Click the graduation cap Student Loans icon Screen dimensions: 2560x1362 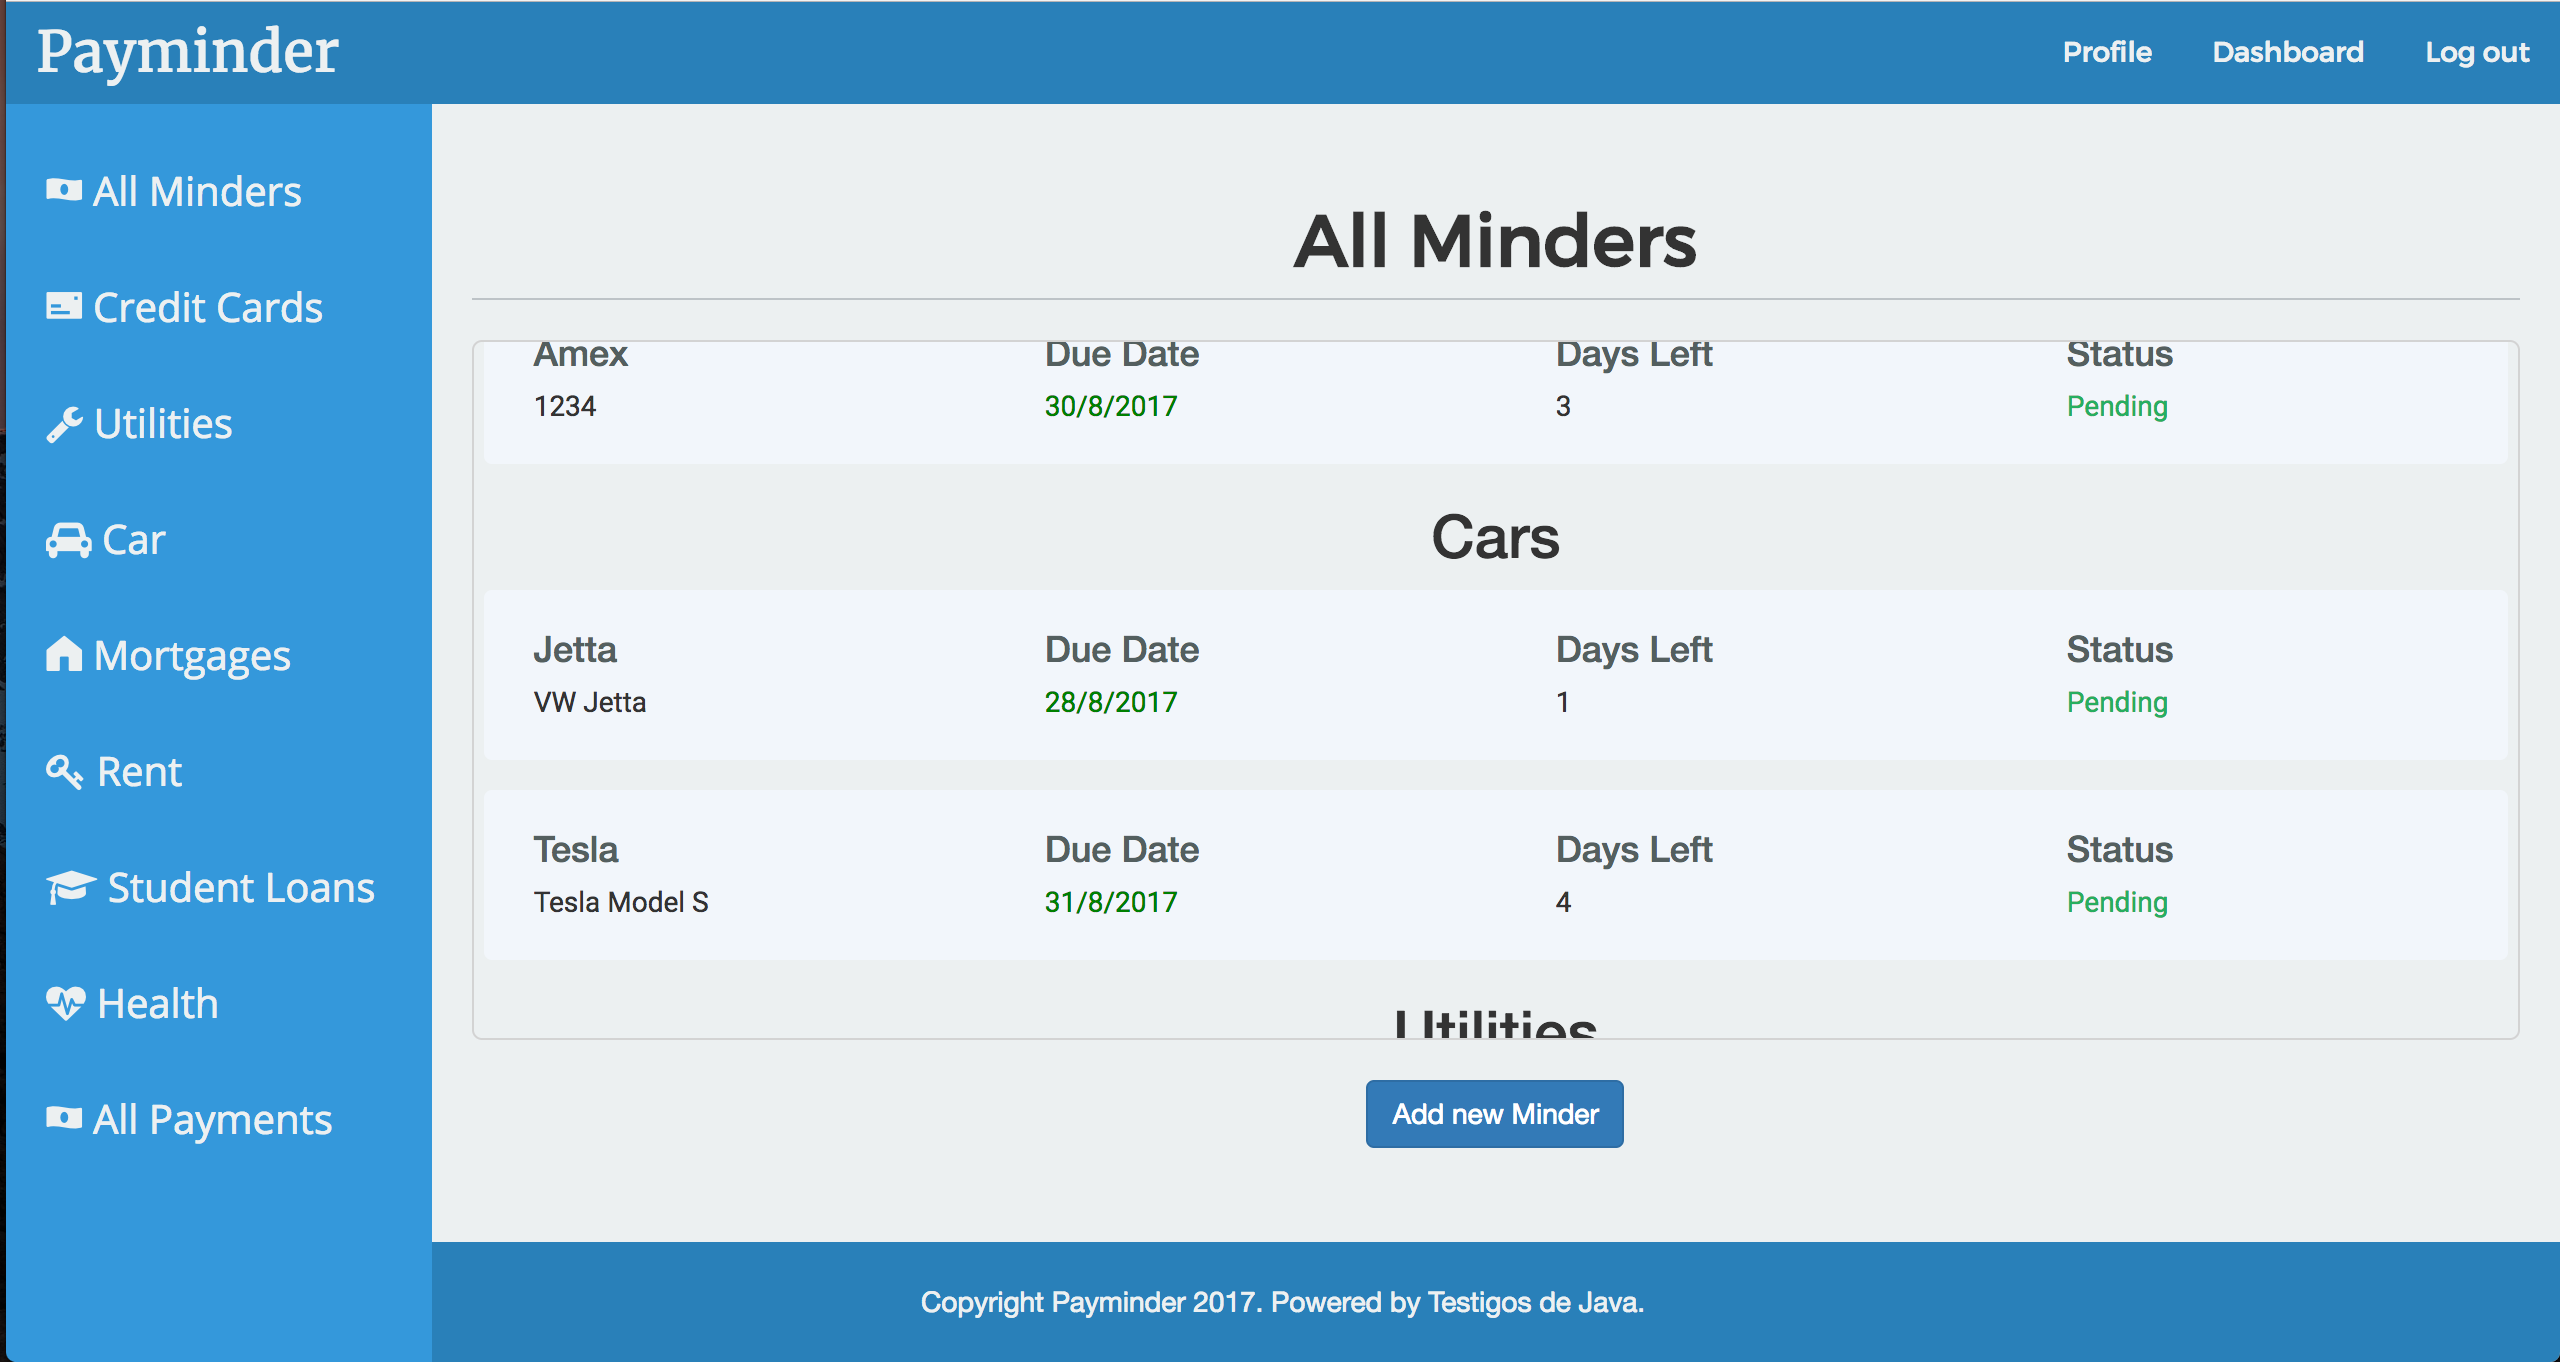pos(71,887)
